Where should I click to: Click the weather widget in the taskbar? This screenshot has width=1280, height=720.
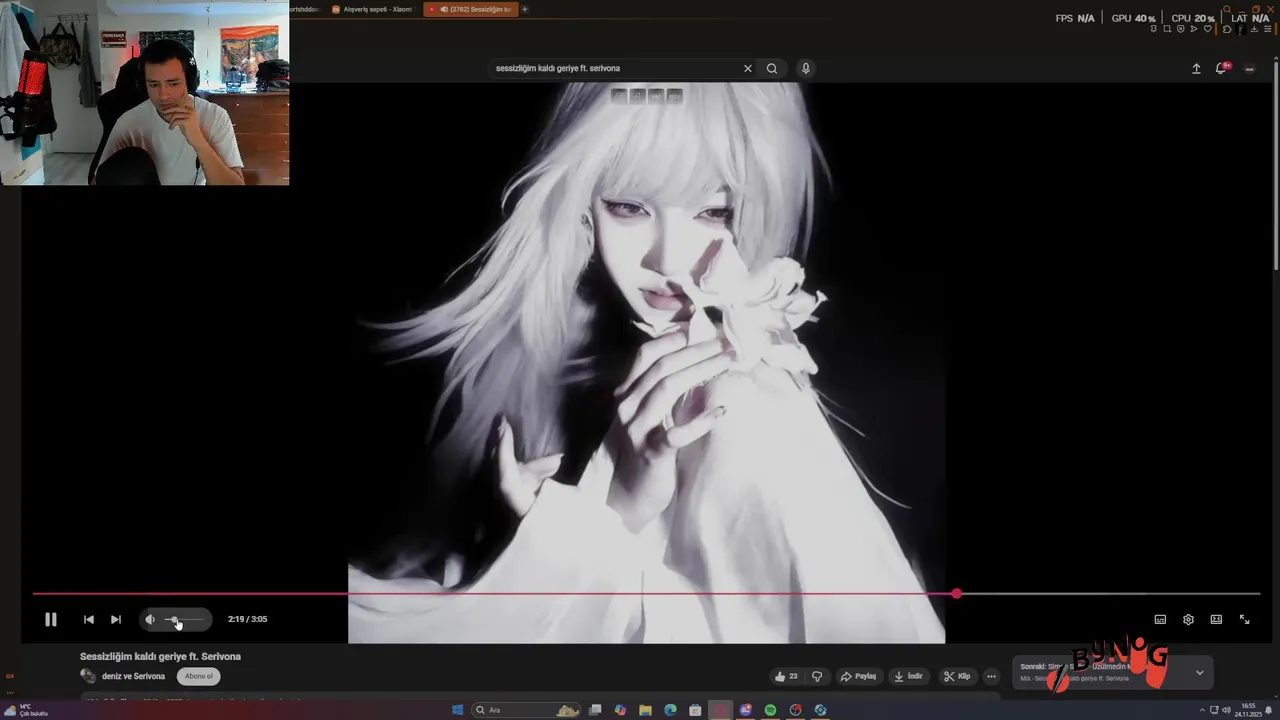pyautogui.click(x=27, y=710)
